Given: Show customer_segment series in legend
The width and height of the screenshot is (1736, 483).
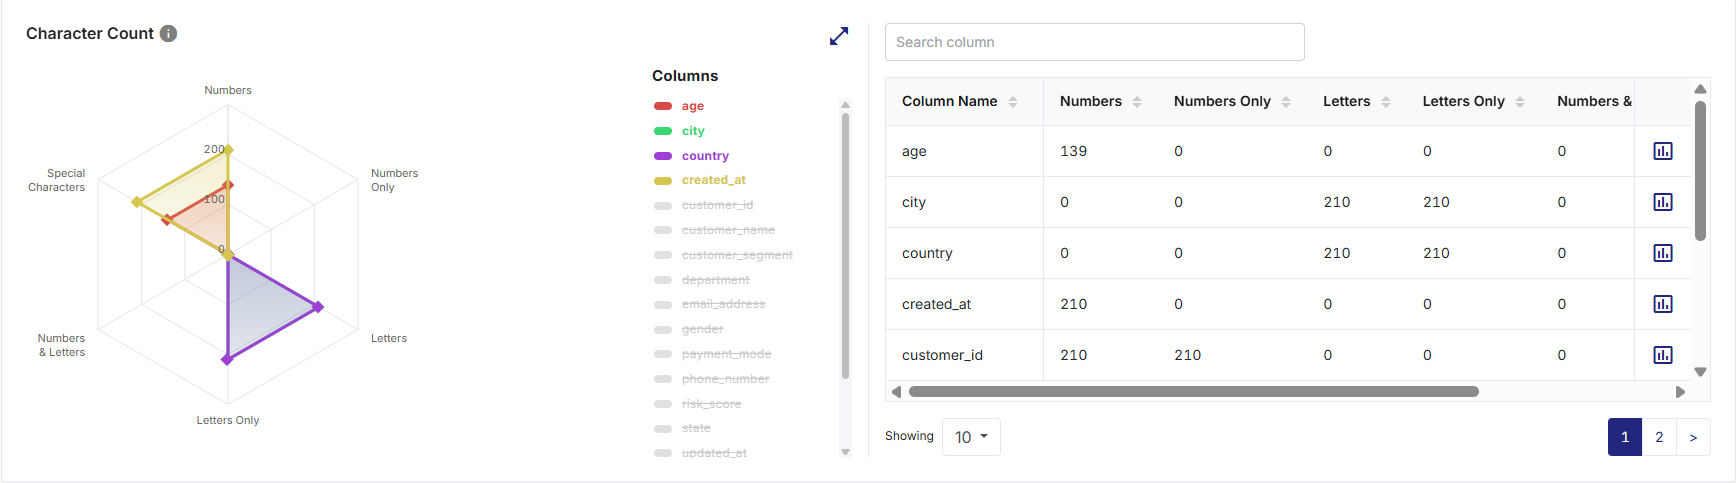Looking at the screenshot, I should point(723,255).
